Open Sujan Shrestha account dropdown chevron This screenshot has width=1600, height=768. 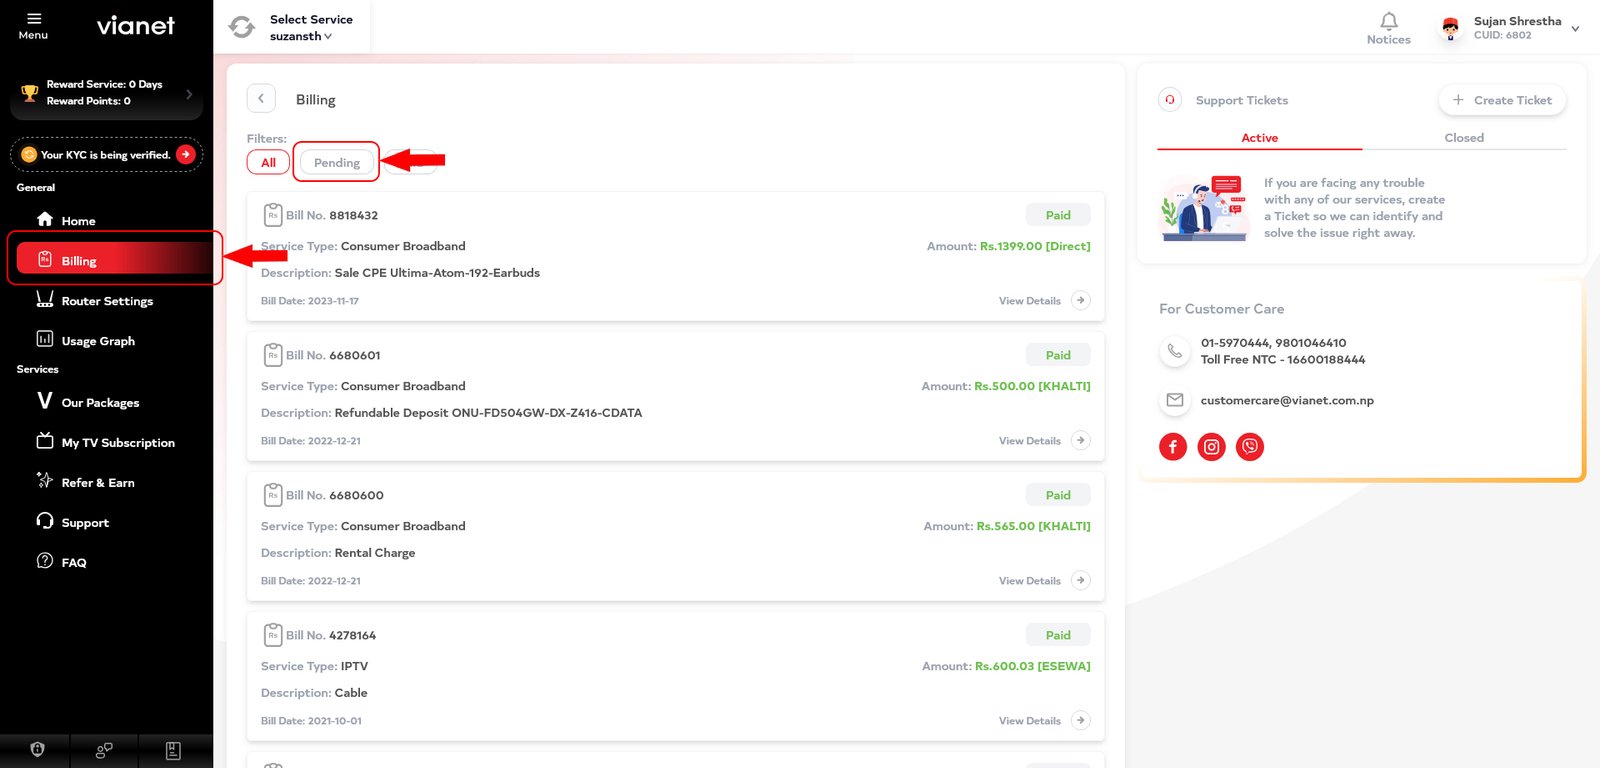1575,28
